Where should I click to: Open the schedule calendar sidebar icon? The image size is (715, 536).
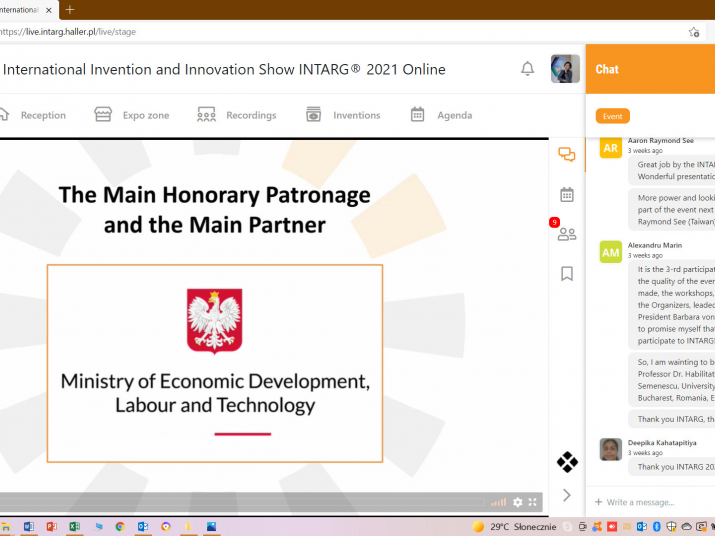[x=567, y=195]
